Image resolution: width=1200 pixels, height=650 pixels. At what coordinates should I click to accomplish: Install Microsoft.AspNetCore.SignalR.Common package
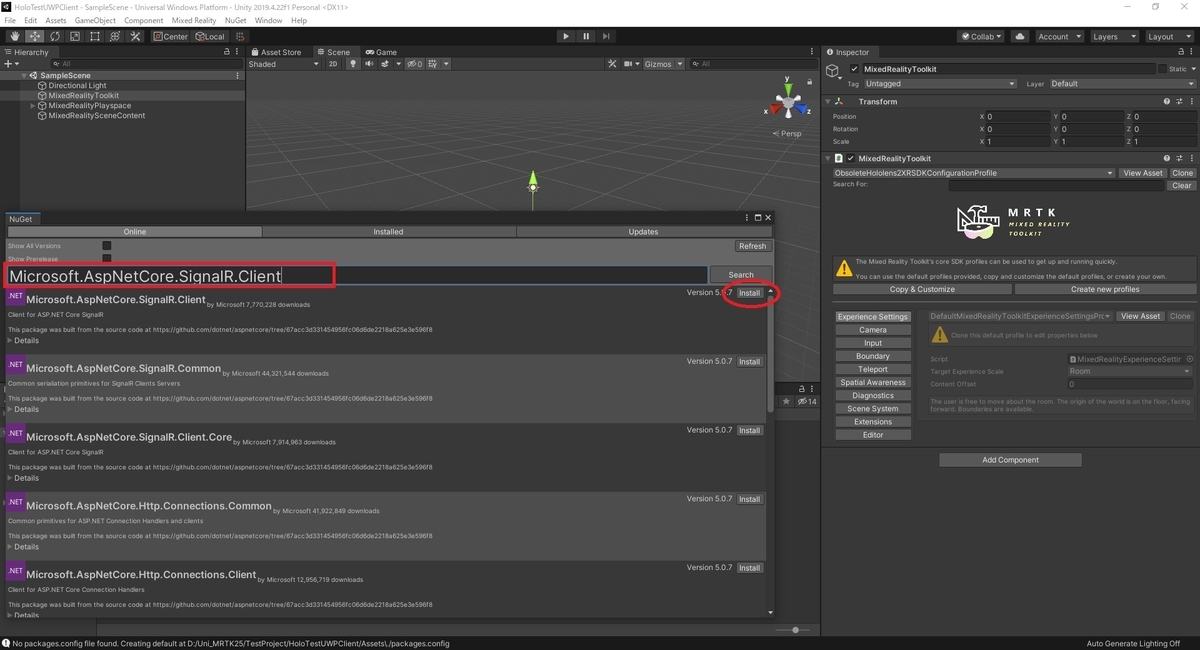tap(749, 362)
